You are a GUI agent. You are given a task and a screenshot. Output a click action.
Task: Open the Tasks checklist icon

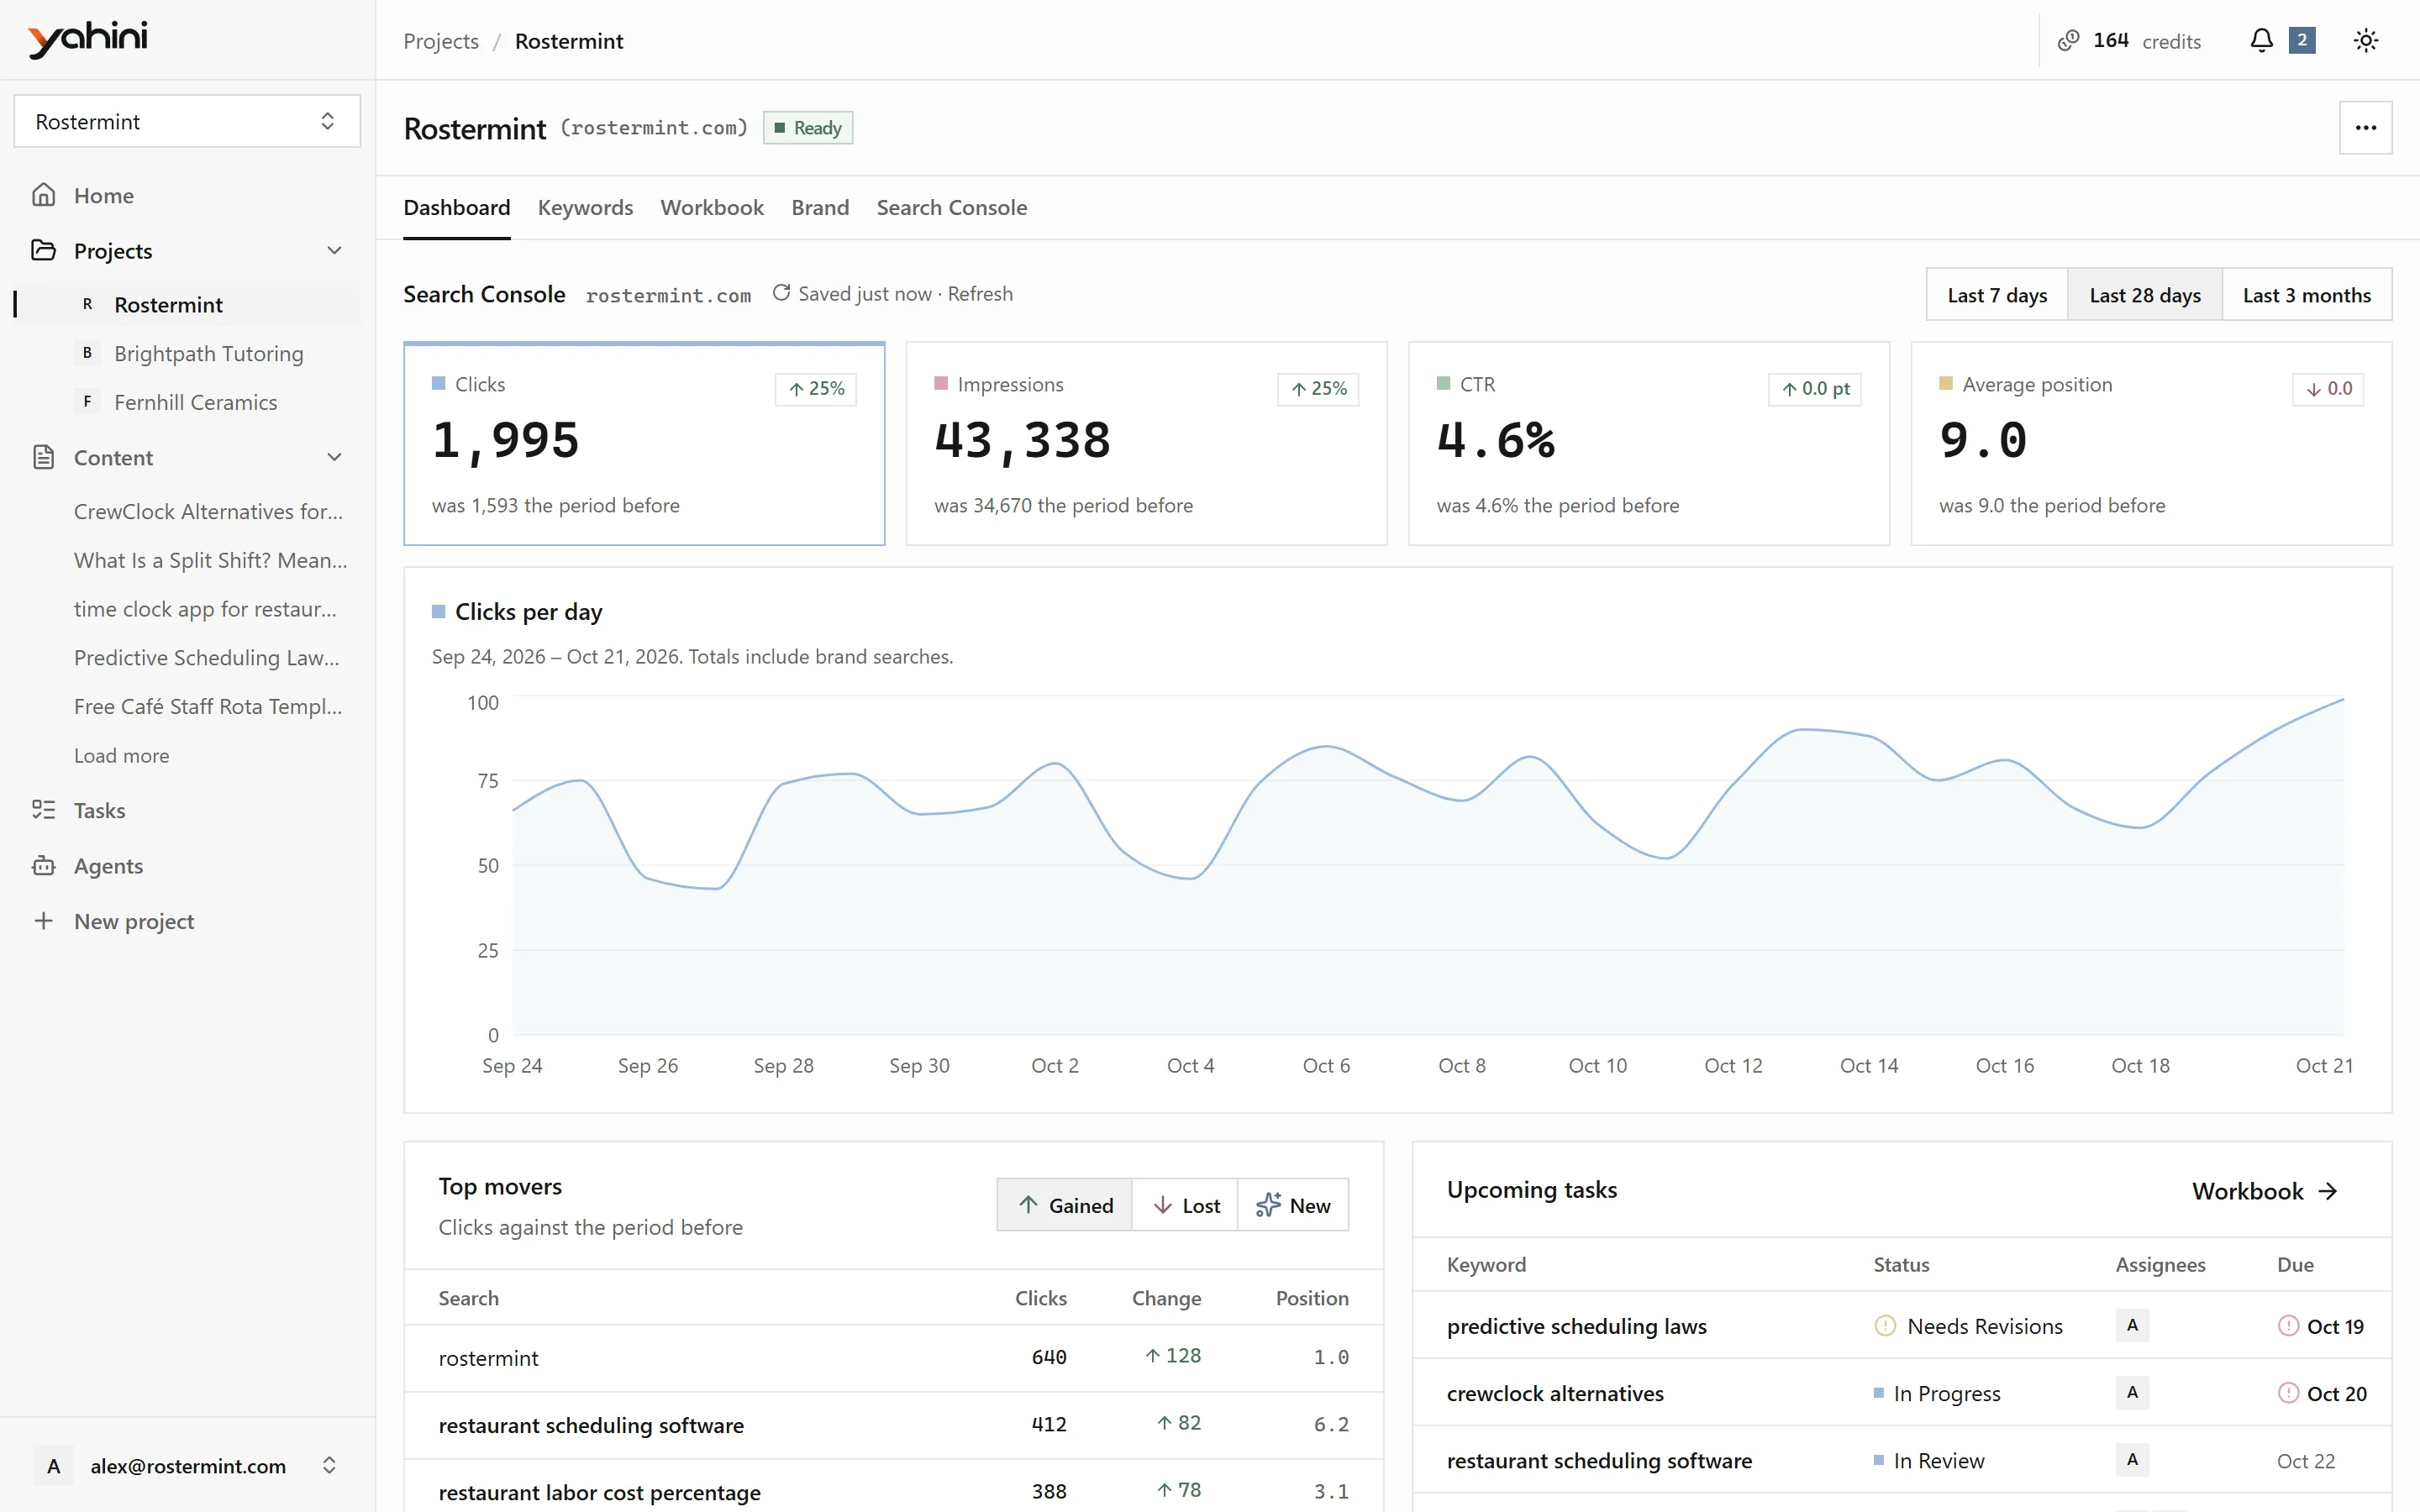point(43,810)
